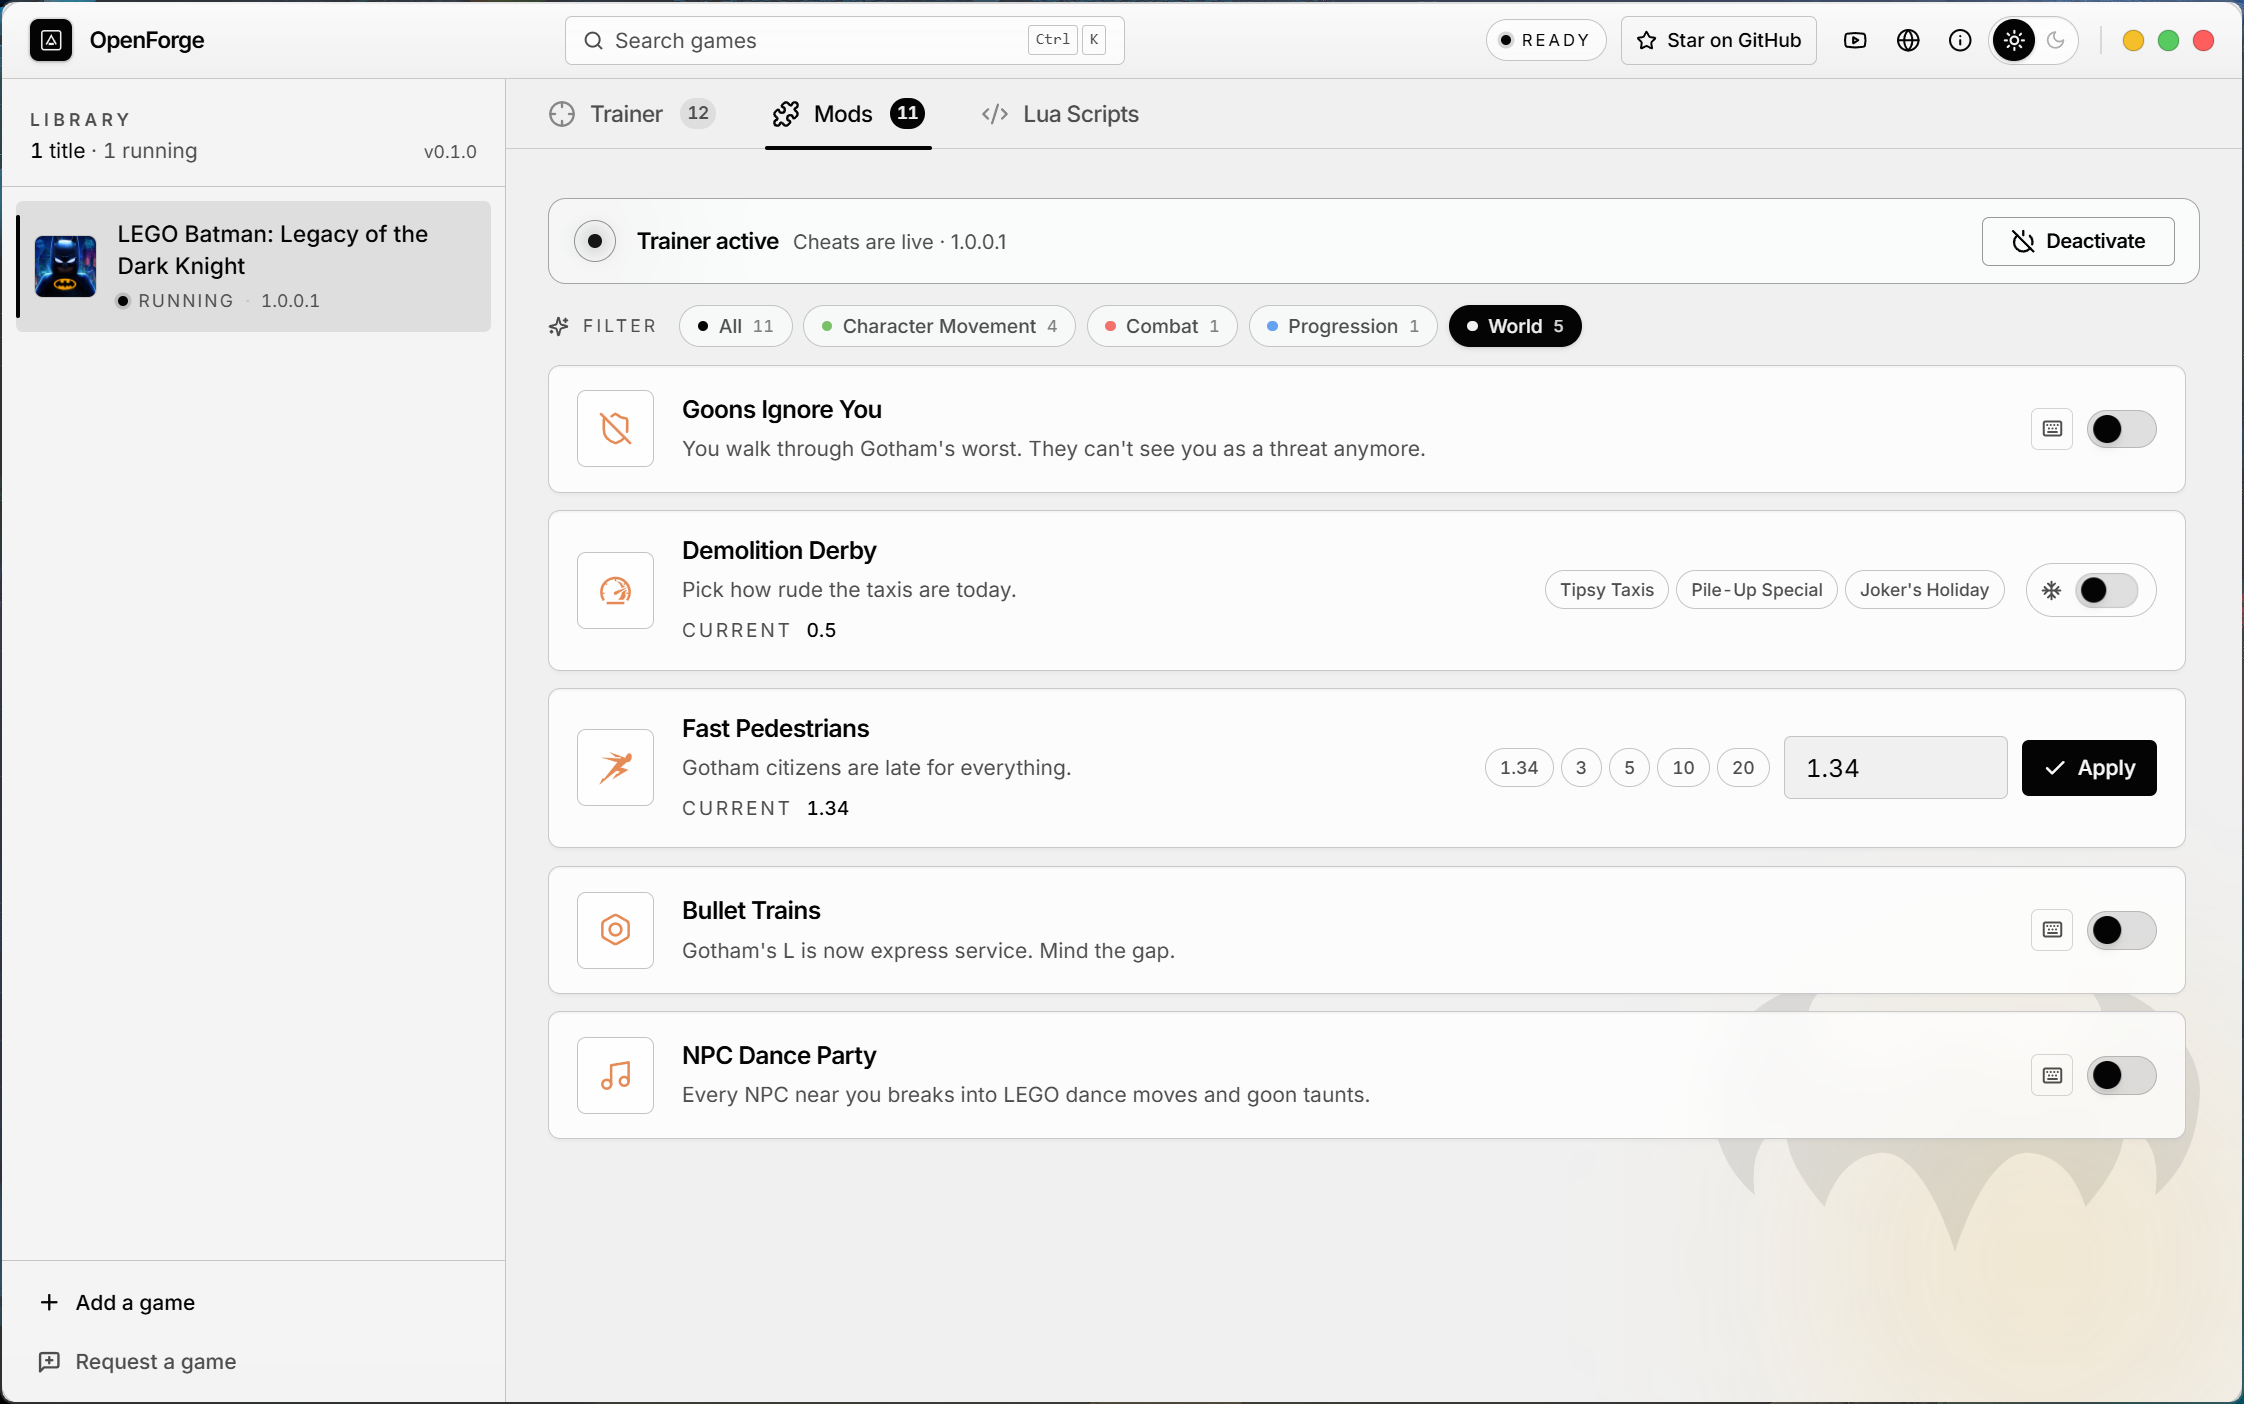
Task: Toggle Bullet Trains switch
Action: (x=2121, y=930)
